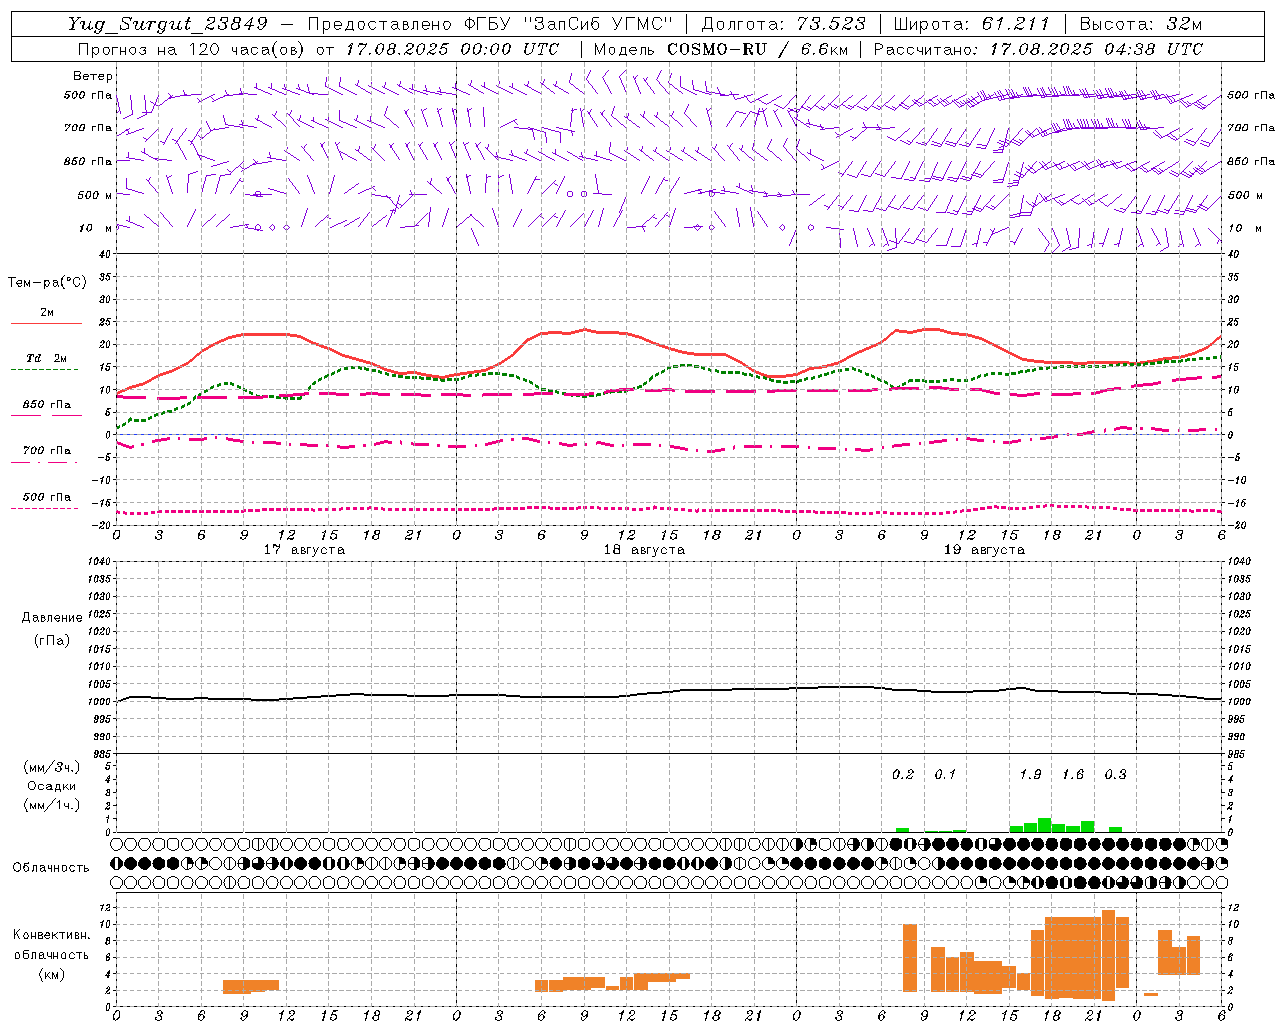This screenshot has height=1024, width=1280.
Task: Click the '17 августа' date label
Action: tap(304, 550)
